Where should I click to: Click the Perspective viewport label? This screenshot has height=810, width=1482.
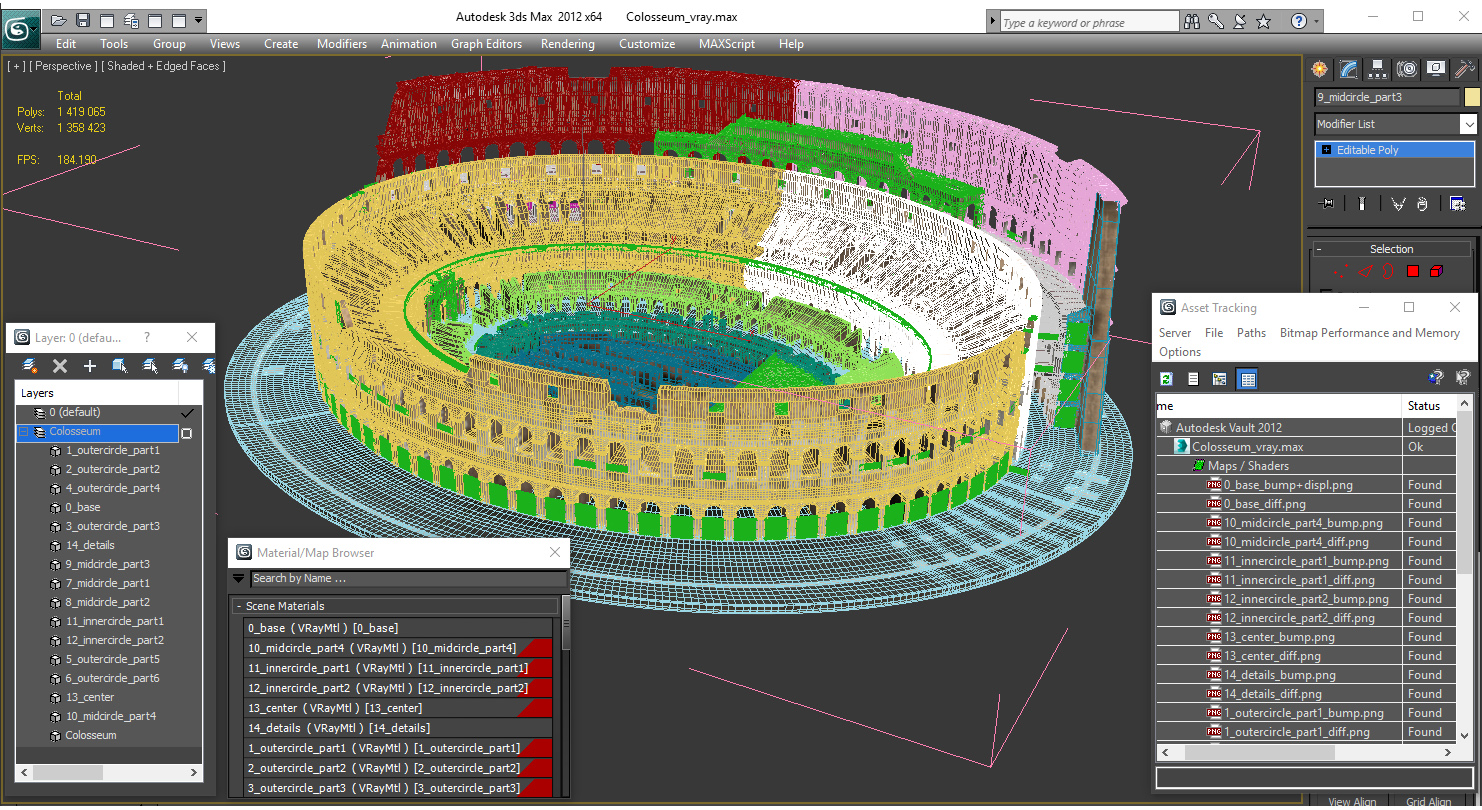point(63,66)
